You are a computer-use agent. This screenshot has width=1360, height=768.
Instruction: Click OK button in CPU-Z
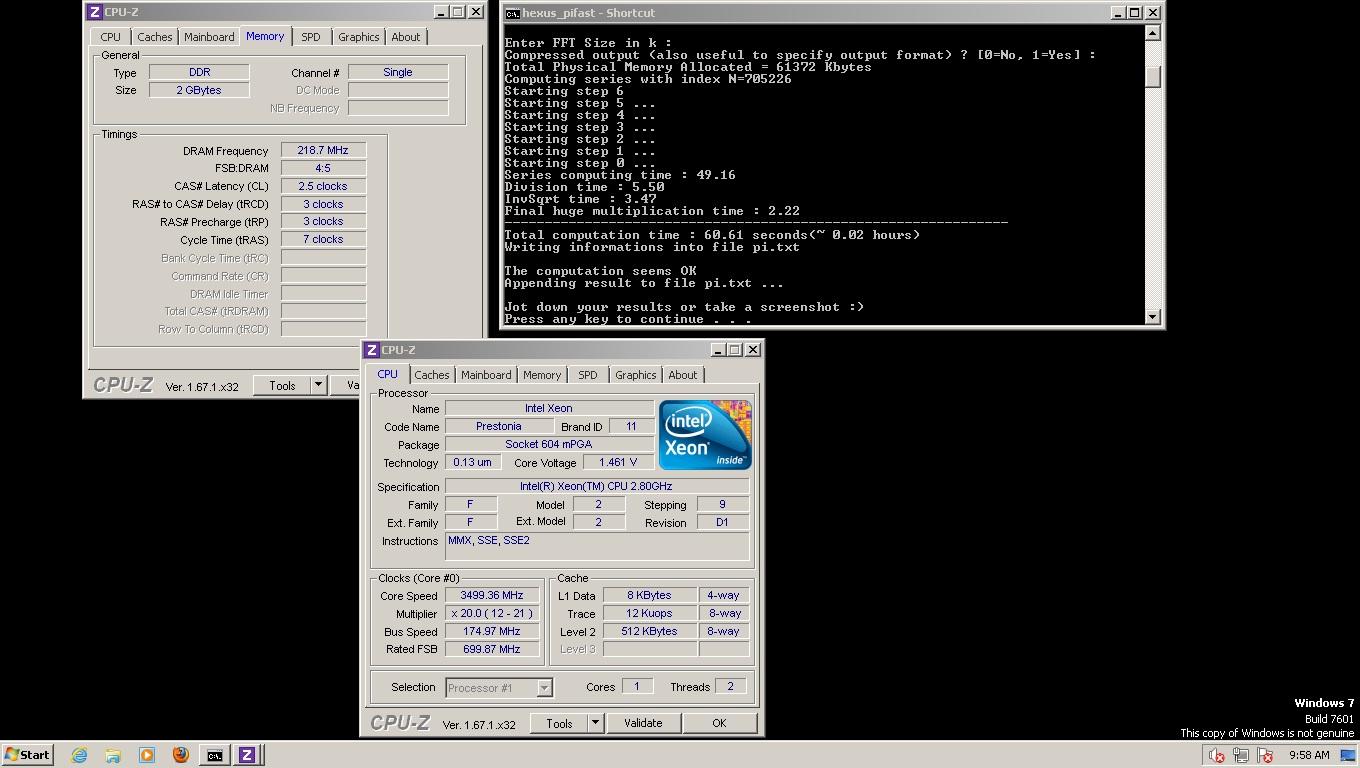tap(719, 723)
